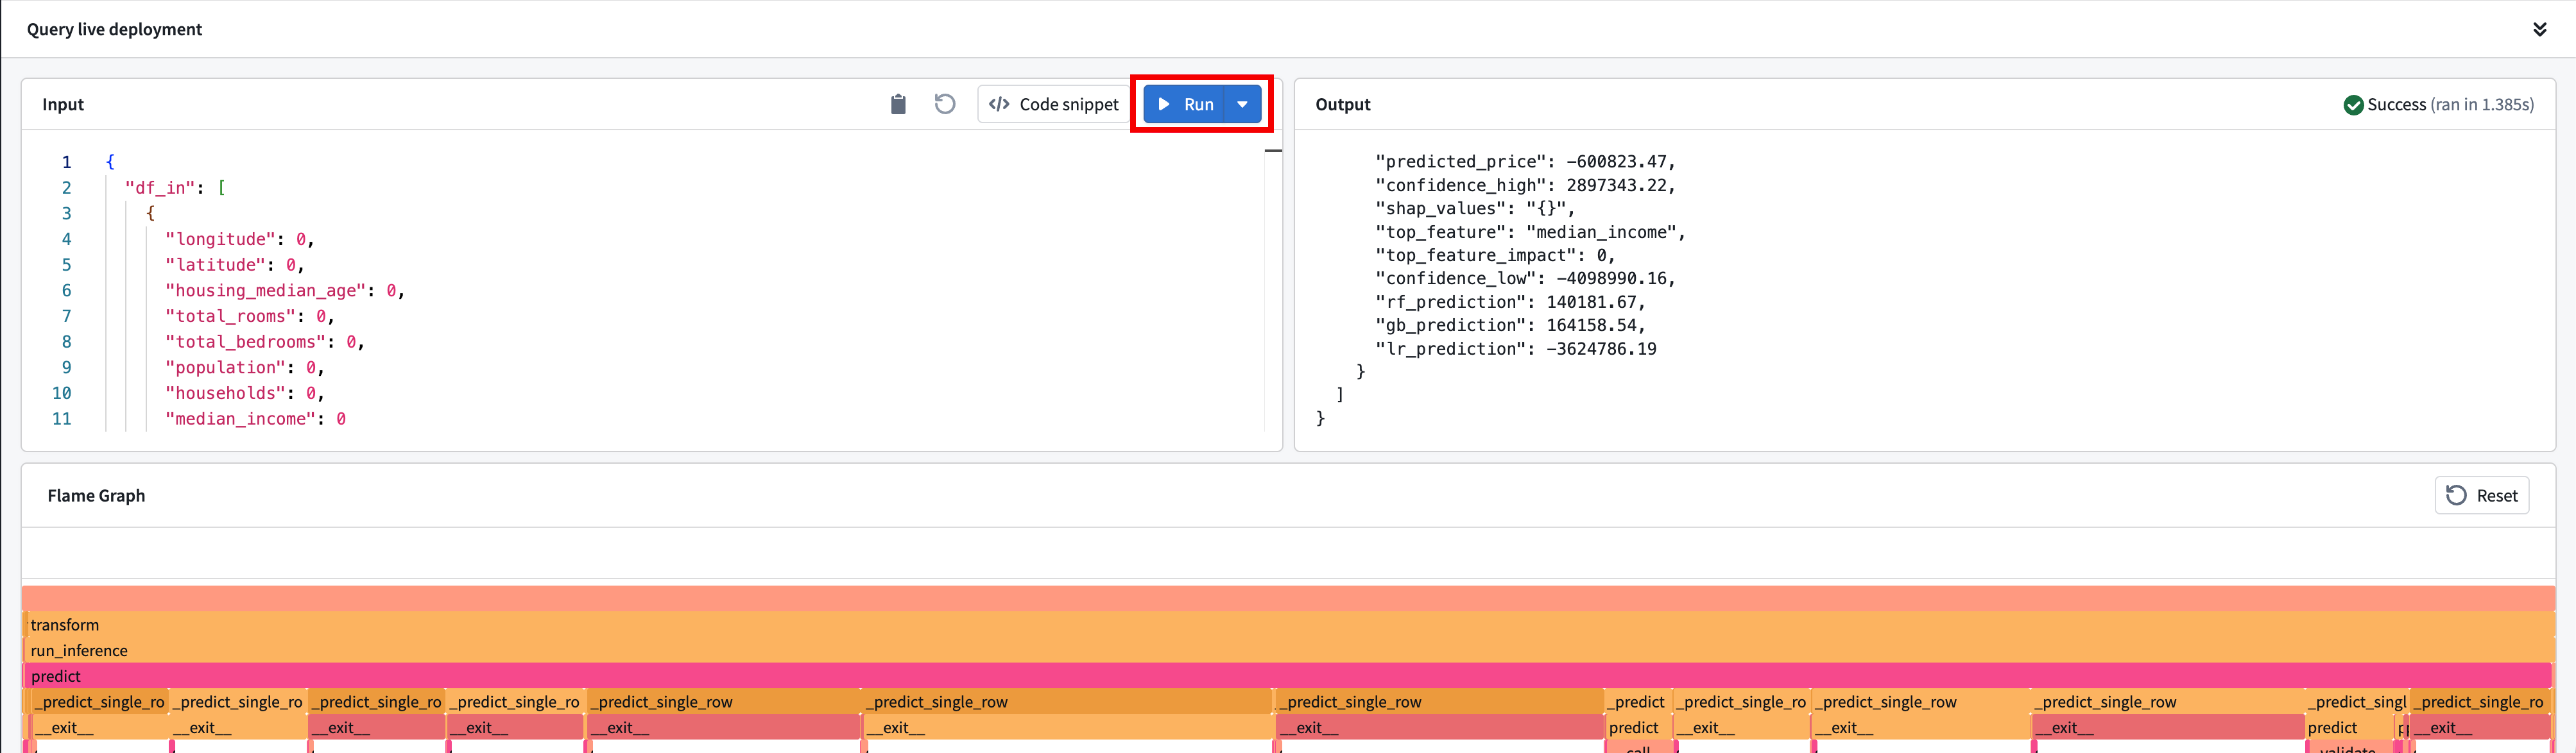Reset the Flame Graph view
This screenshot has width=2576, height=753.
(2481, 495)
